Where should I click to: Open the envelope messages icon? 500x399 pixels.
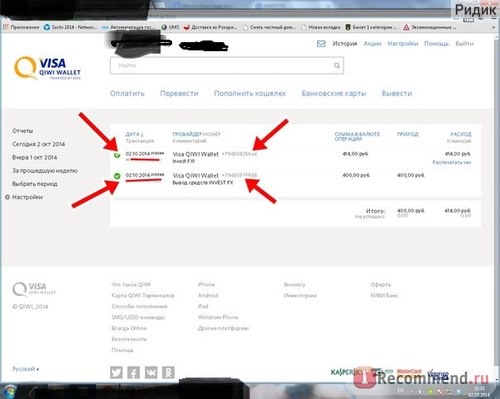pos(321,44)
